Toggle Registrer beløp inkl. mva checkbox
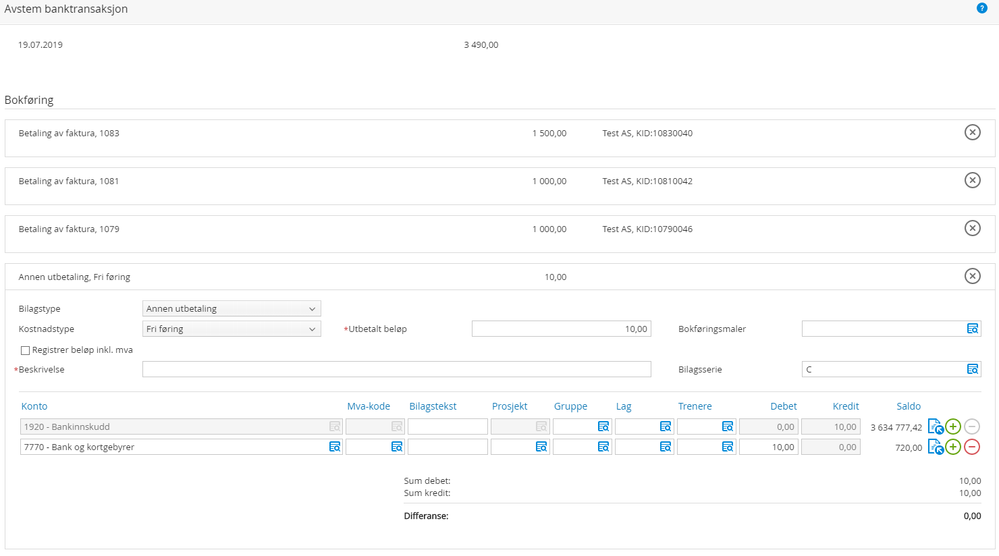The image size is (999, 556). 25,350
